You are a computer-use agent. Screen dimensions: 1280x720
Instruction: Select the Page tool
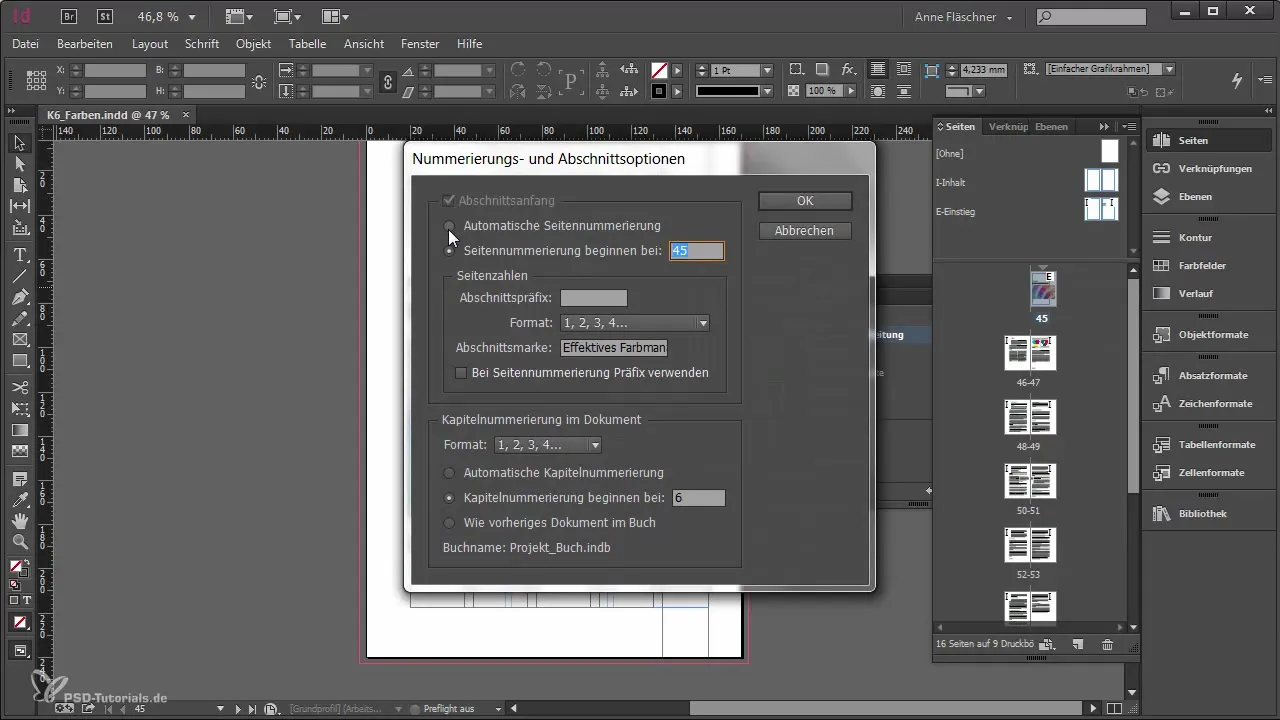pos(19,185)
